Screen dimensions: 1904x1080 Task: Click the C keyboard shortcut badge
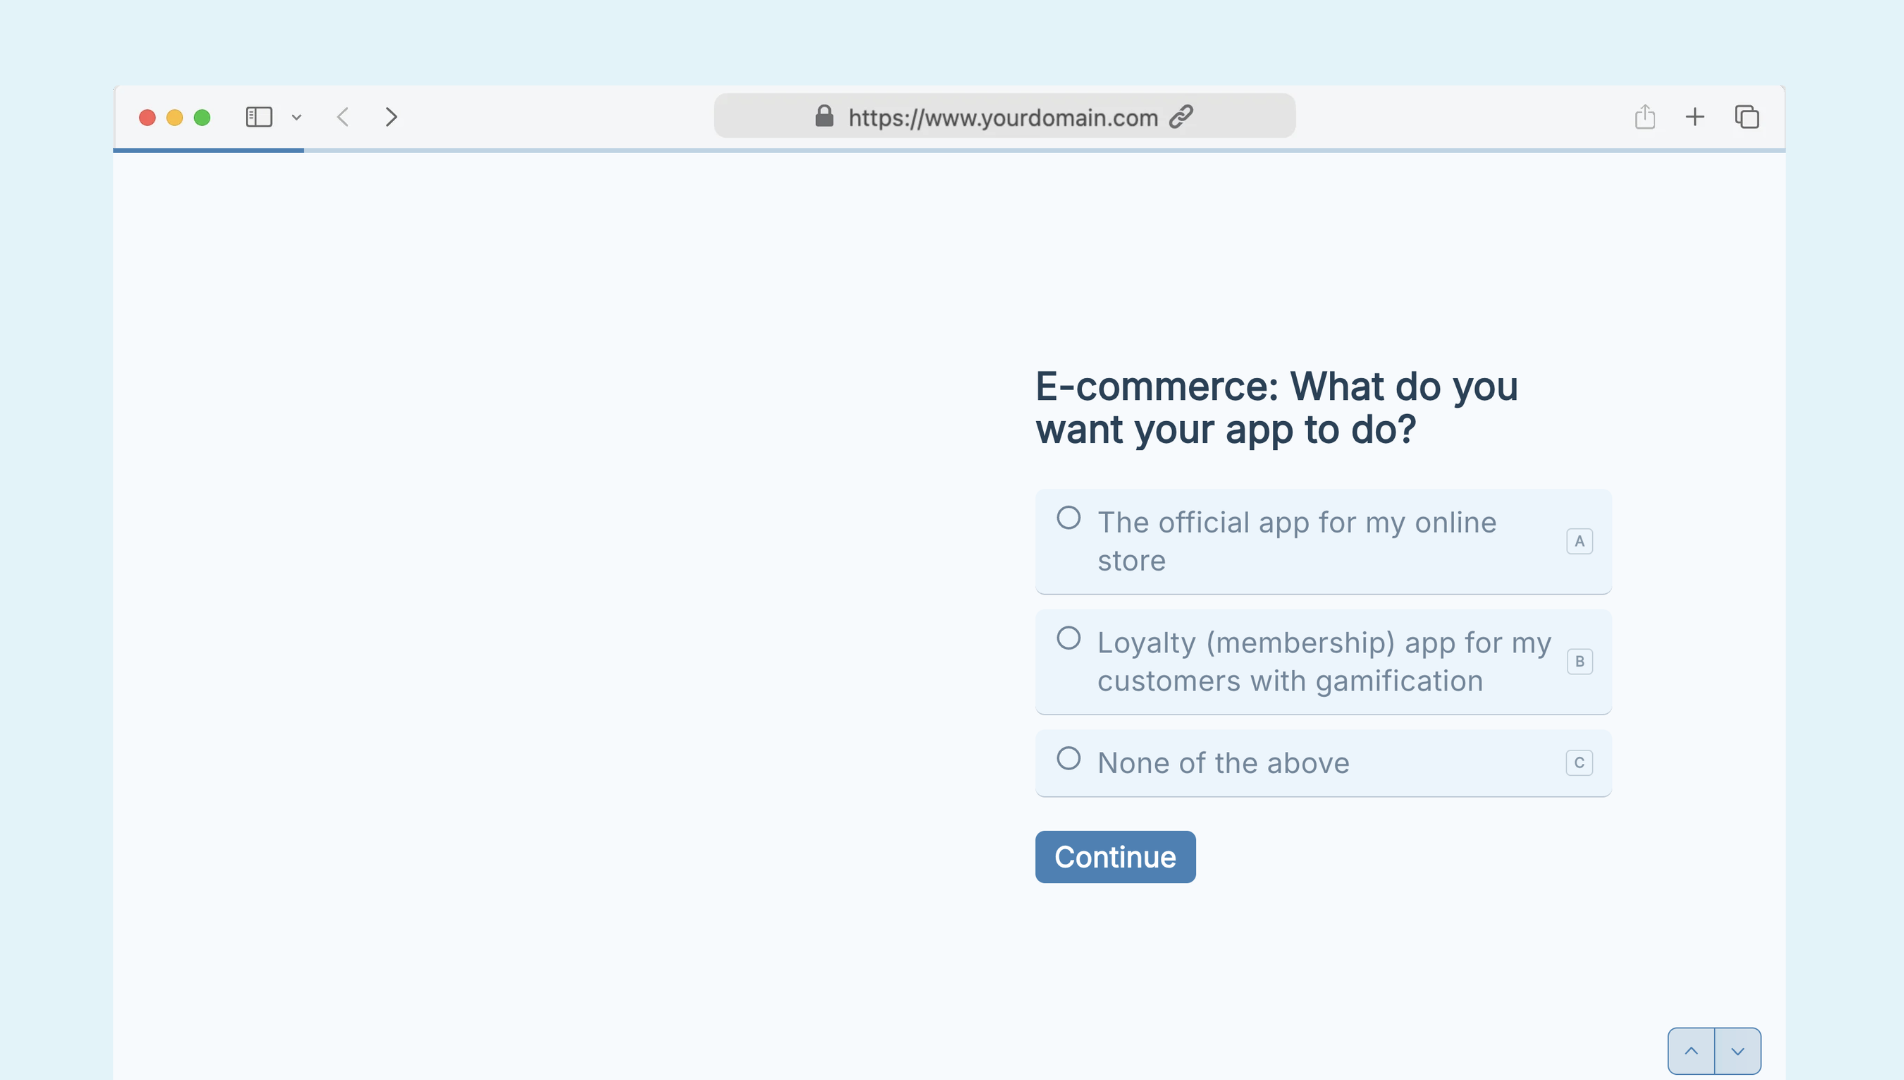click(x=1579, y=763)
